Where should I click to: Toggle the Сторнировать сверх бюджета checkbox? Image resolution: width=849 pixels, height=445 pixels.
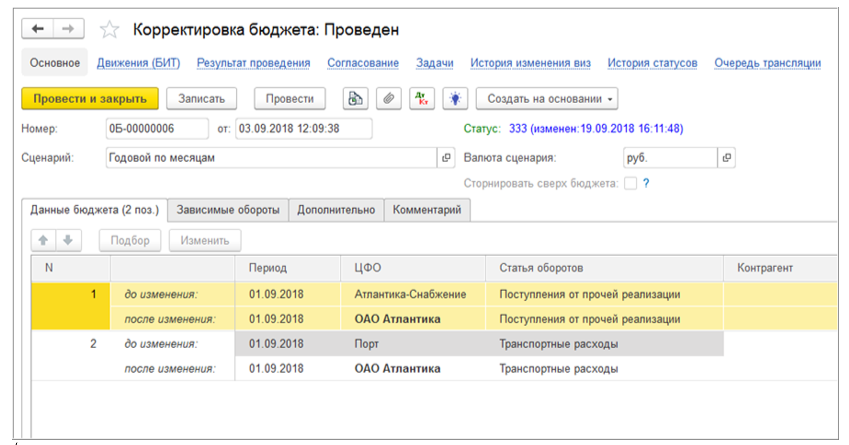(630, 183)
